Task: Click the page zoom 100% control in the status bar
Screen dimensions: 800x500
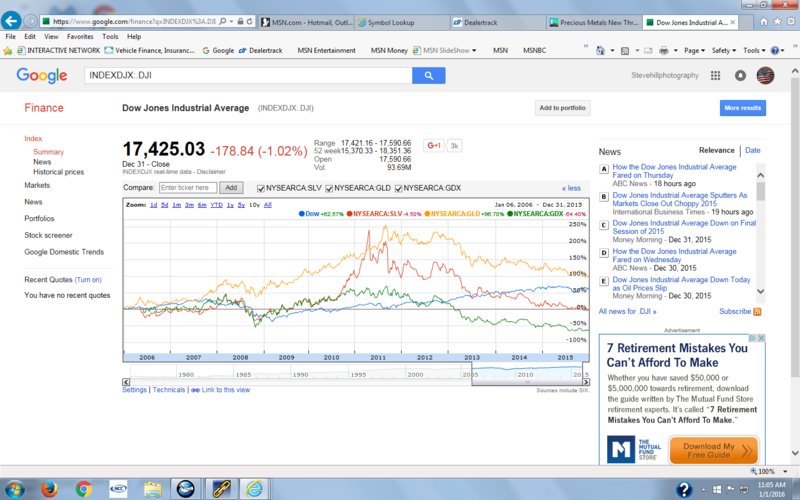Action: [x=768, y=471]
